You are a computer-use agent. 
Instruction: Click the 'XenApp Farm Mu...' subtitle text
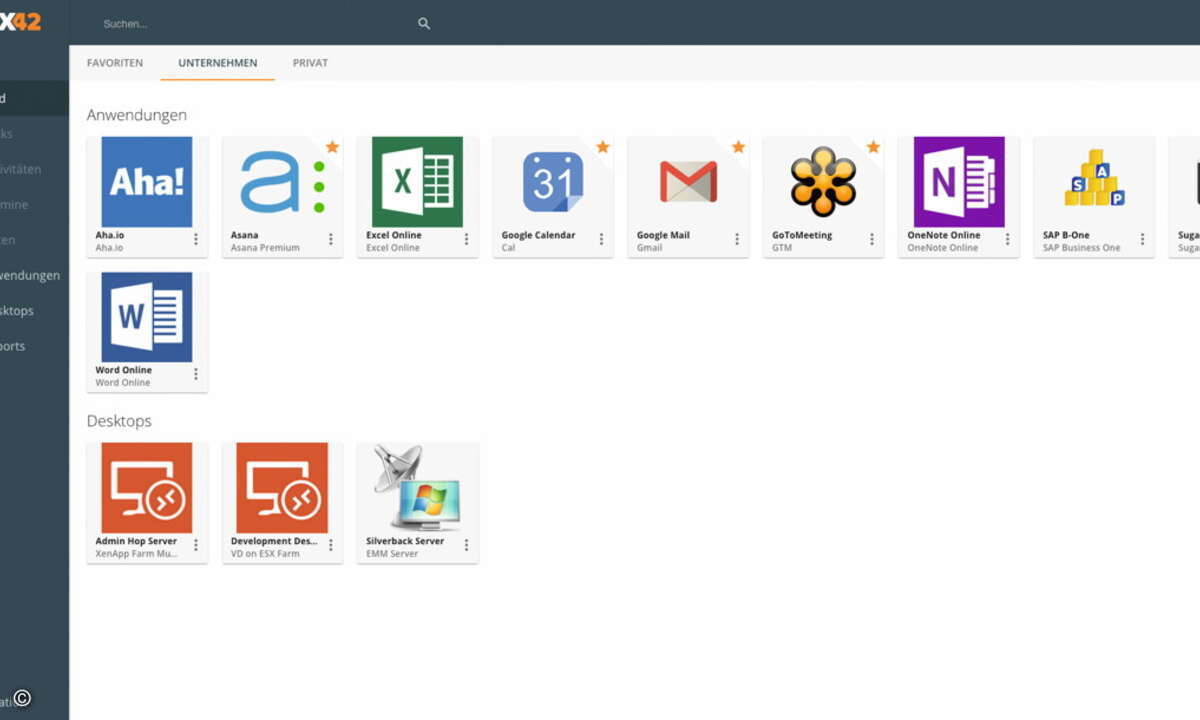pyautogui.click(x=137, y=554)
